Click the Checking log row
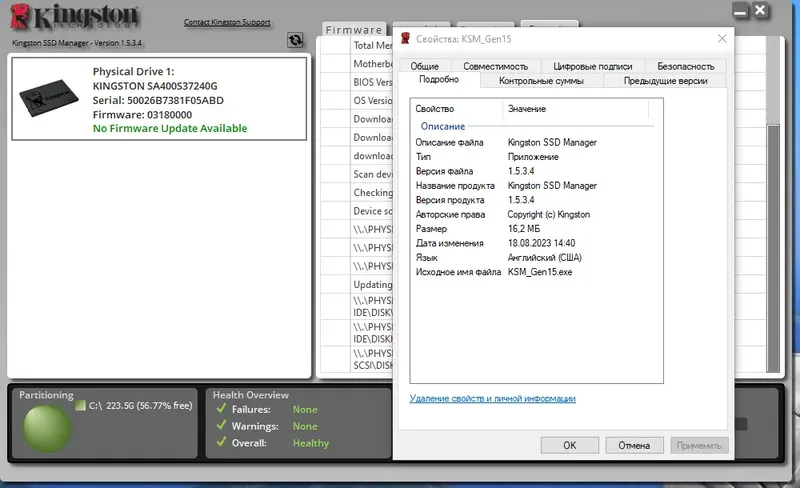Image resolution: width=800 pixels, height=488 pixels. pyautogui.click(x=357, y=192)
